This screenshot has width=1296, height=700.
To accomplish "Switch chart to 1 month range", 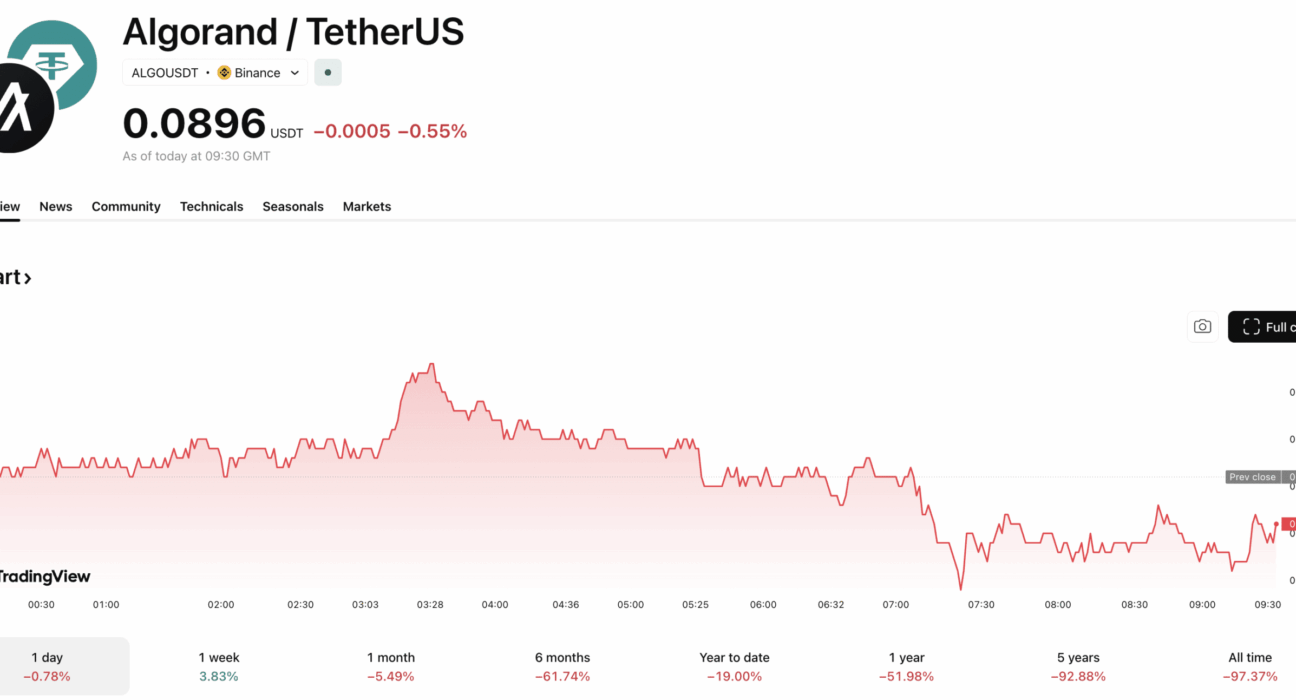I will [x=391, y=666].
